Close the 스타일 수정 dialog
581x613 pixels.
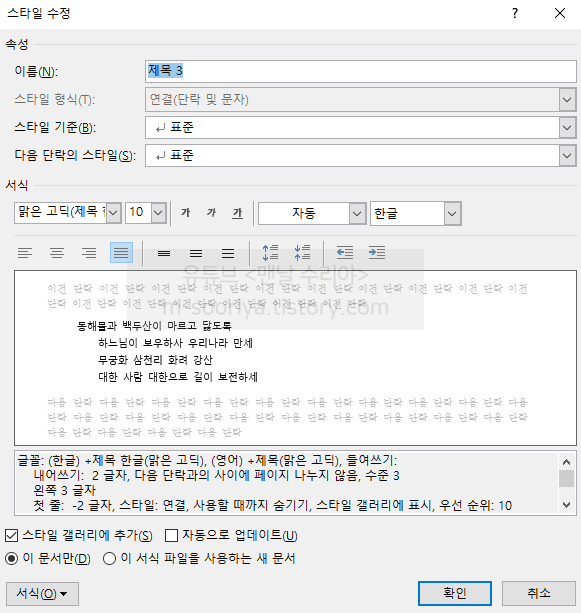point(560,13)
